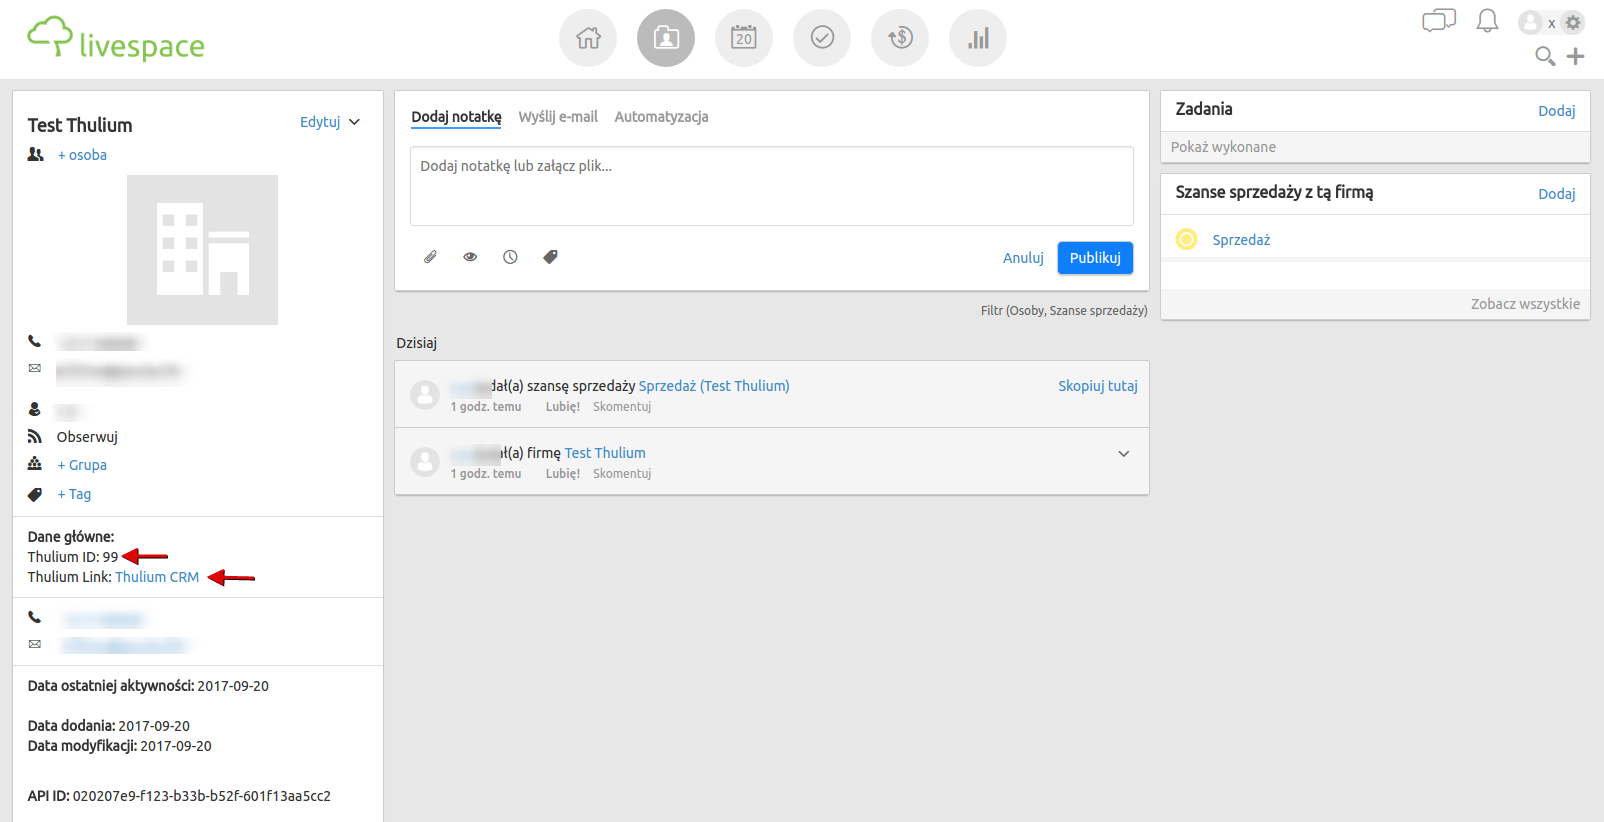Viewport: 1604px width, 822px height.
Task: Open the sales deals dollar icon
Action: 900,38
